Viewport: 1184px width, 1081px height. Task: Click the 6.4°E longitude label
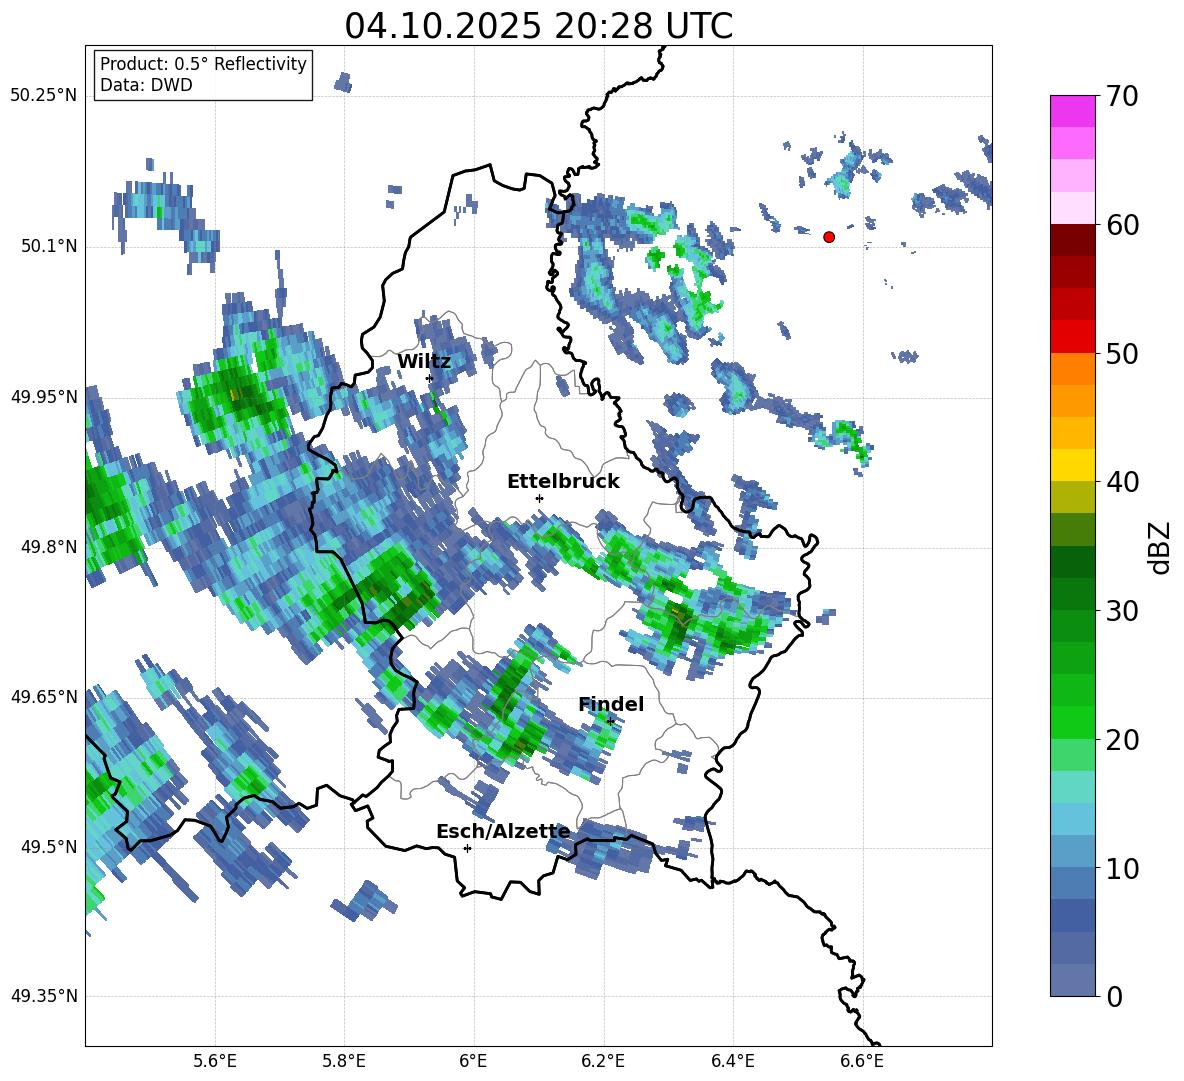pos(732,1061)
